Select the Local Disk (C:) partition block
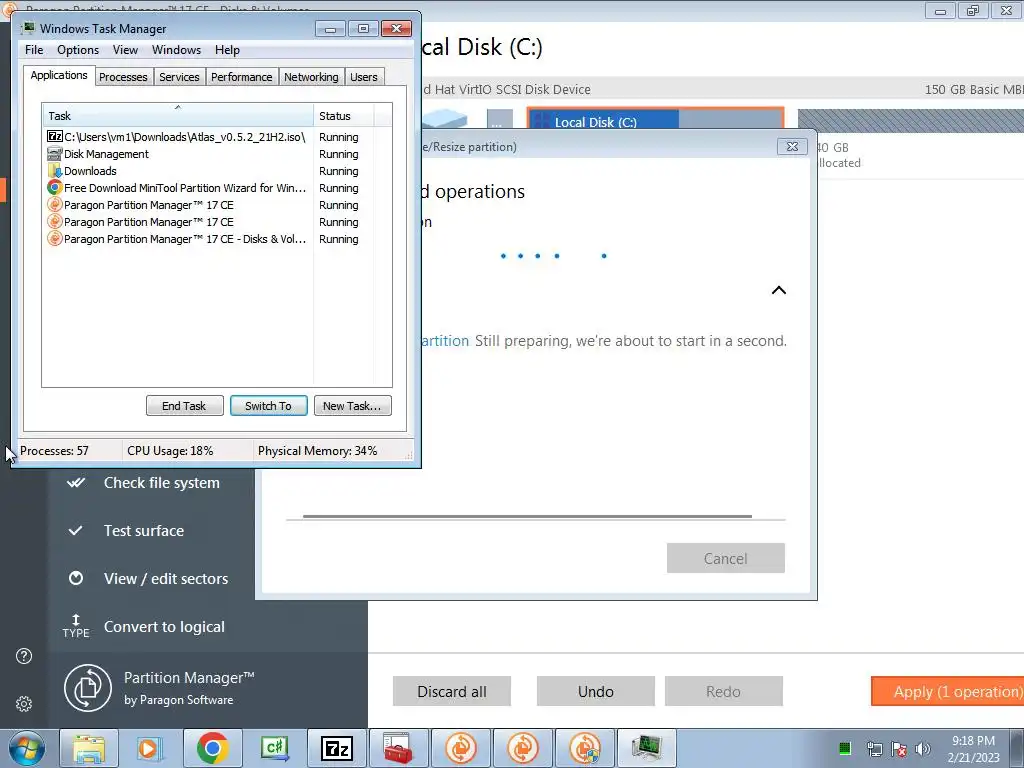This screenshot has width=1024, height=768. click(x=655, y=118)
